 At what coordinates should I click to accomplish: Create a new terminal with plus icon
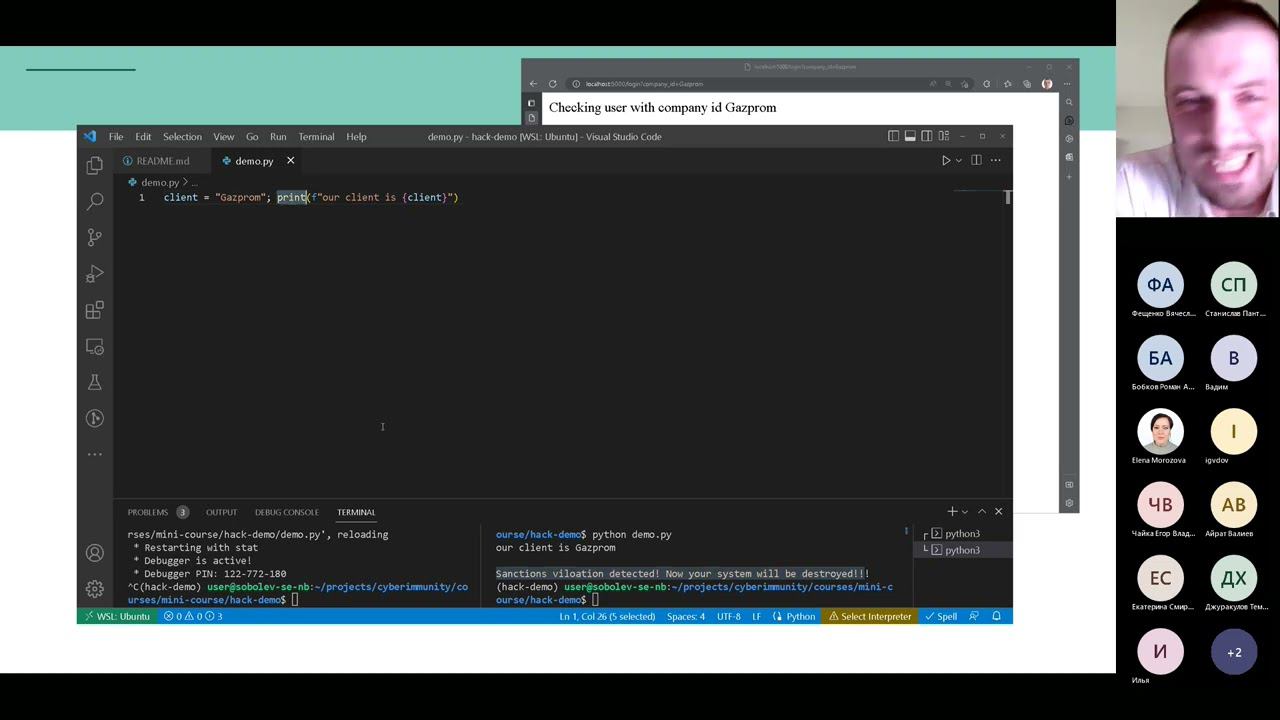click(952, 511)
